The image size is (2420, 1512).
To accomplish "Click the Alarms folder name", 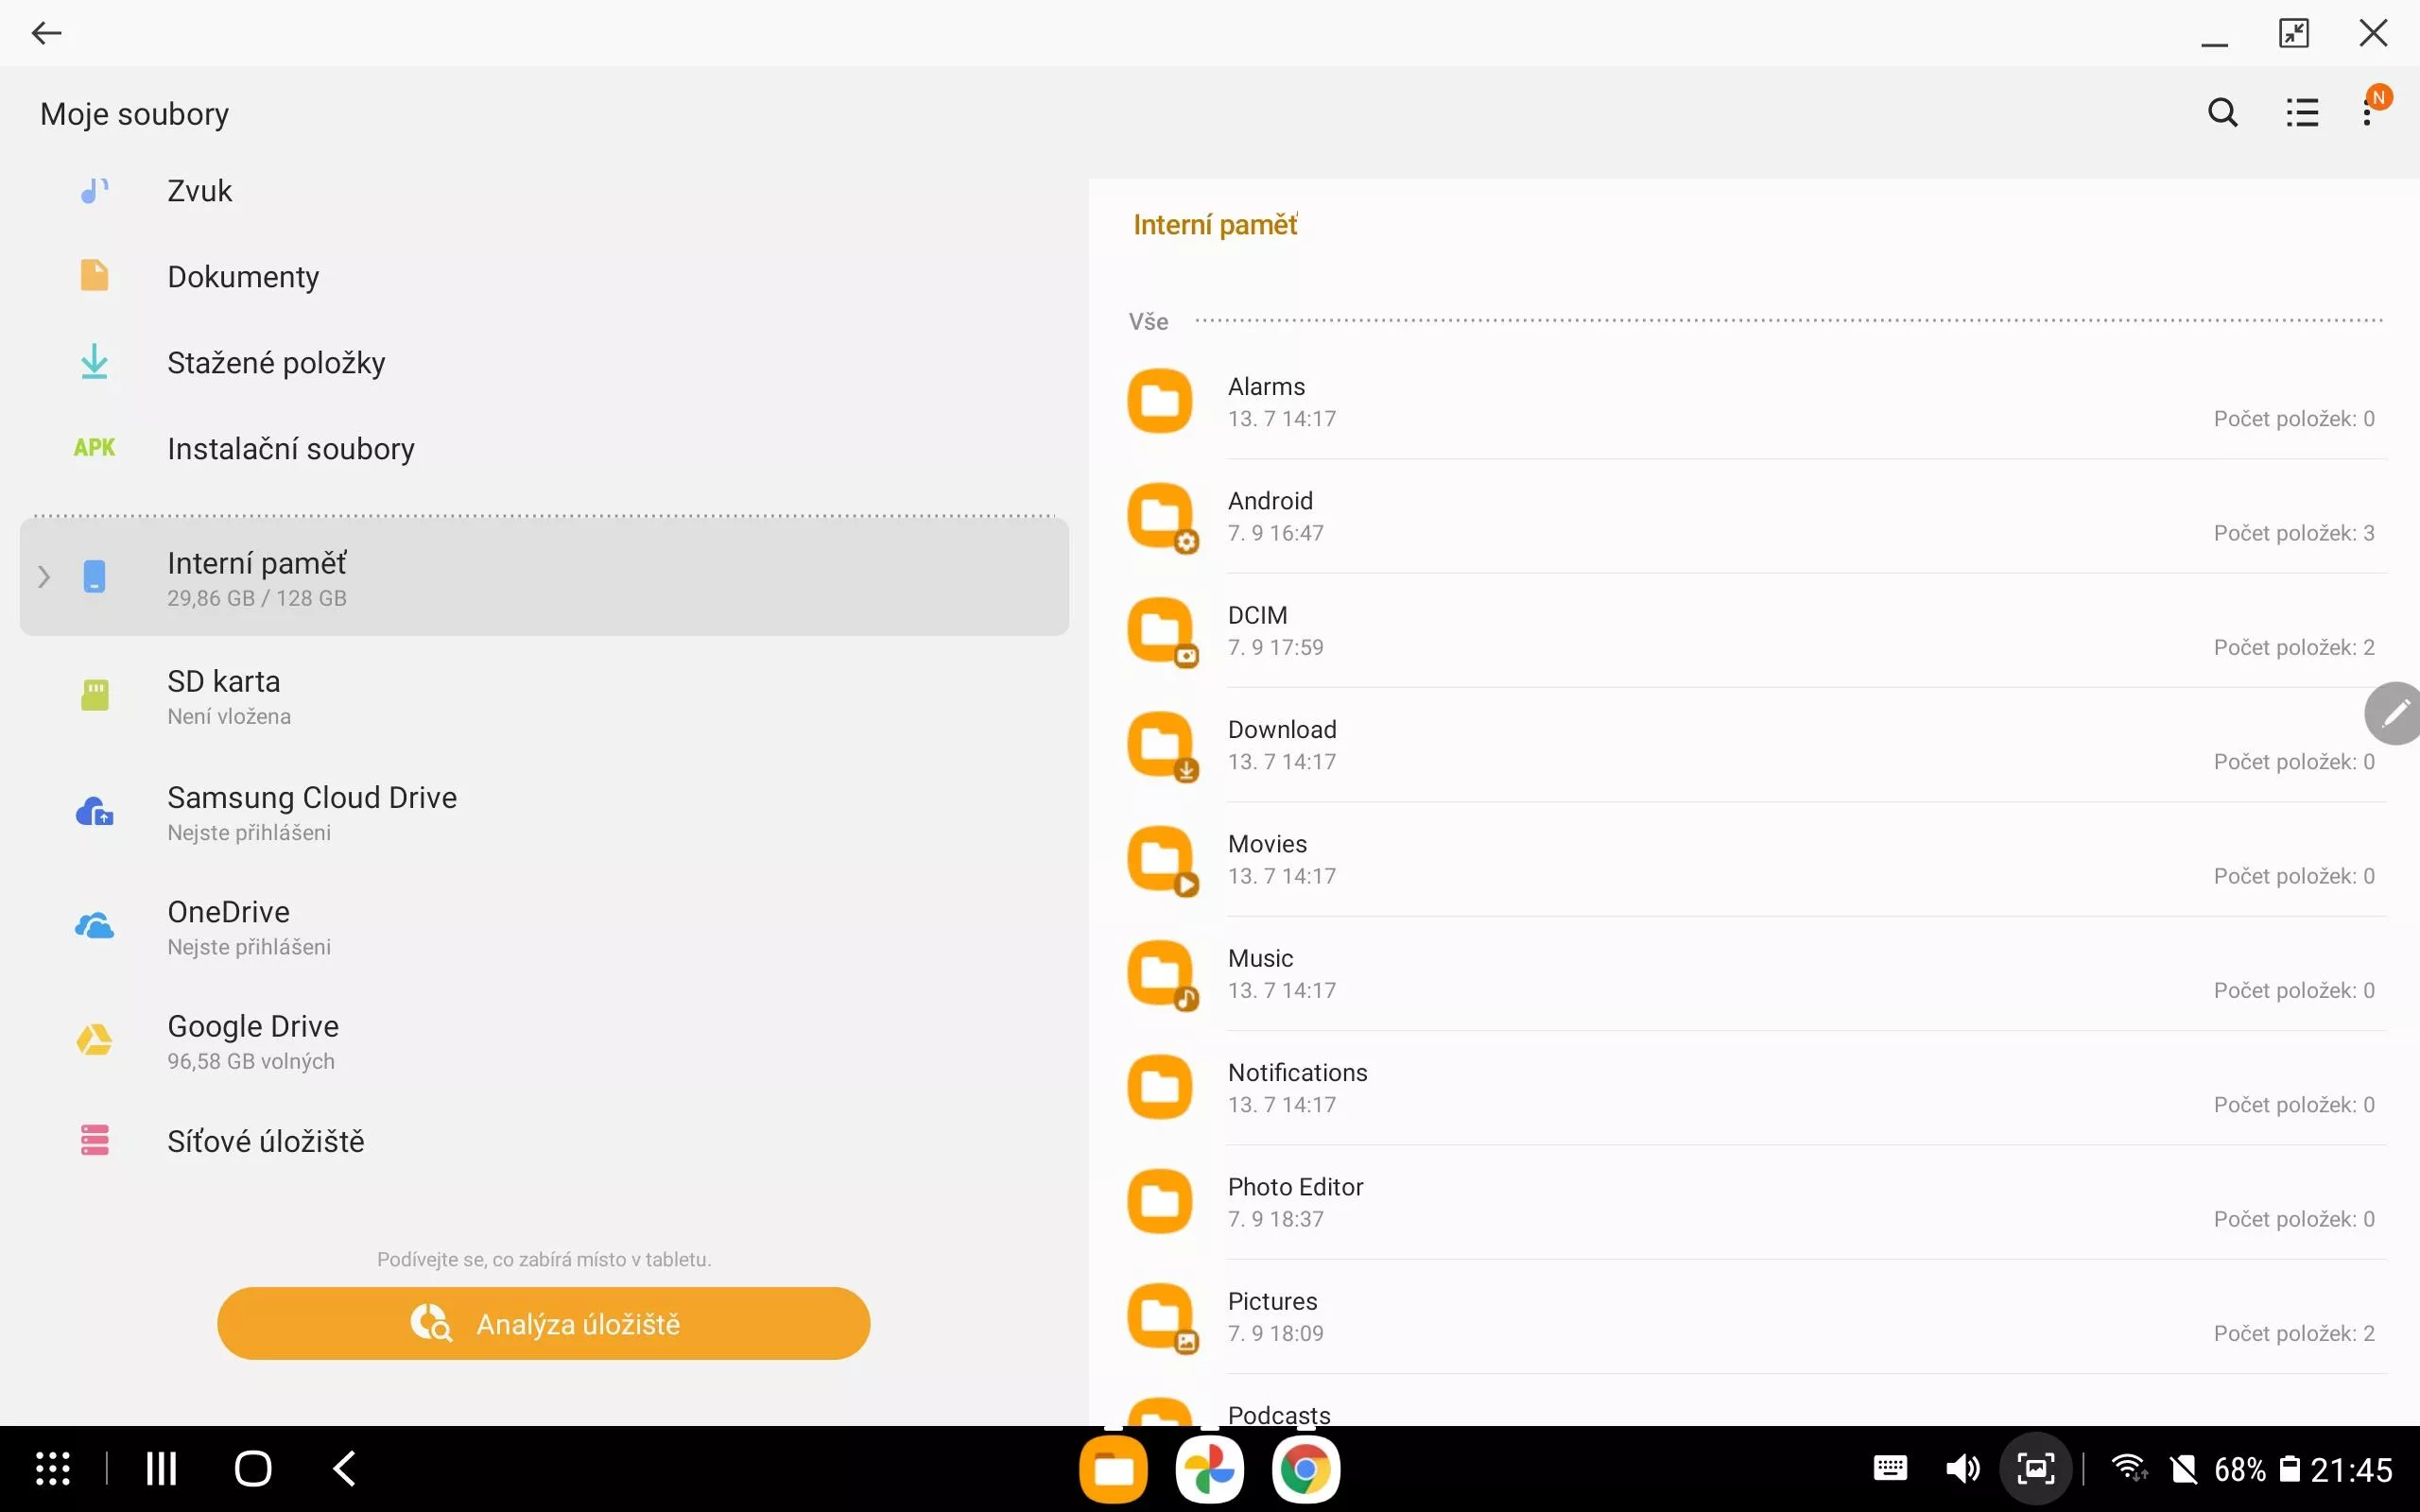I will pyautogui.click(x=1266, y=386).
